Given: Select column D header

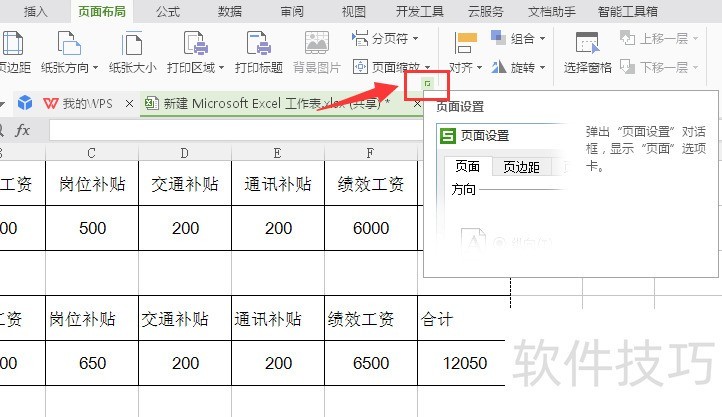Looking at the screenshot, I should pyautogui.click(x=185, y=153).
